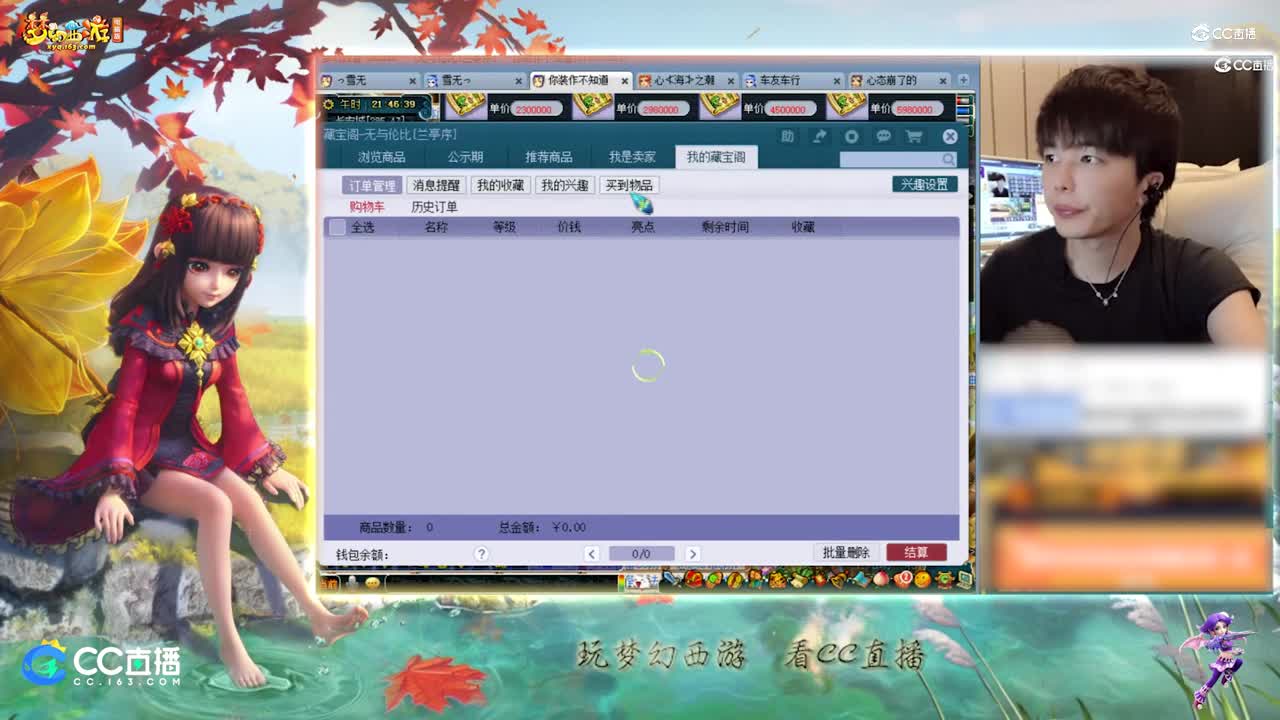Click the wallet balance question mark icon
This screenshot has width=1280, height=720.
click(481, 553)
